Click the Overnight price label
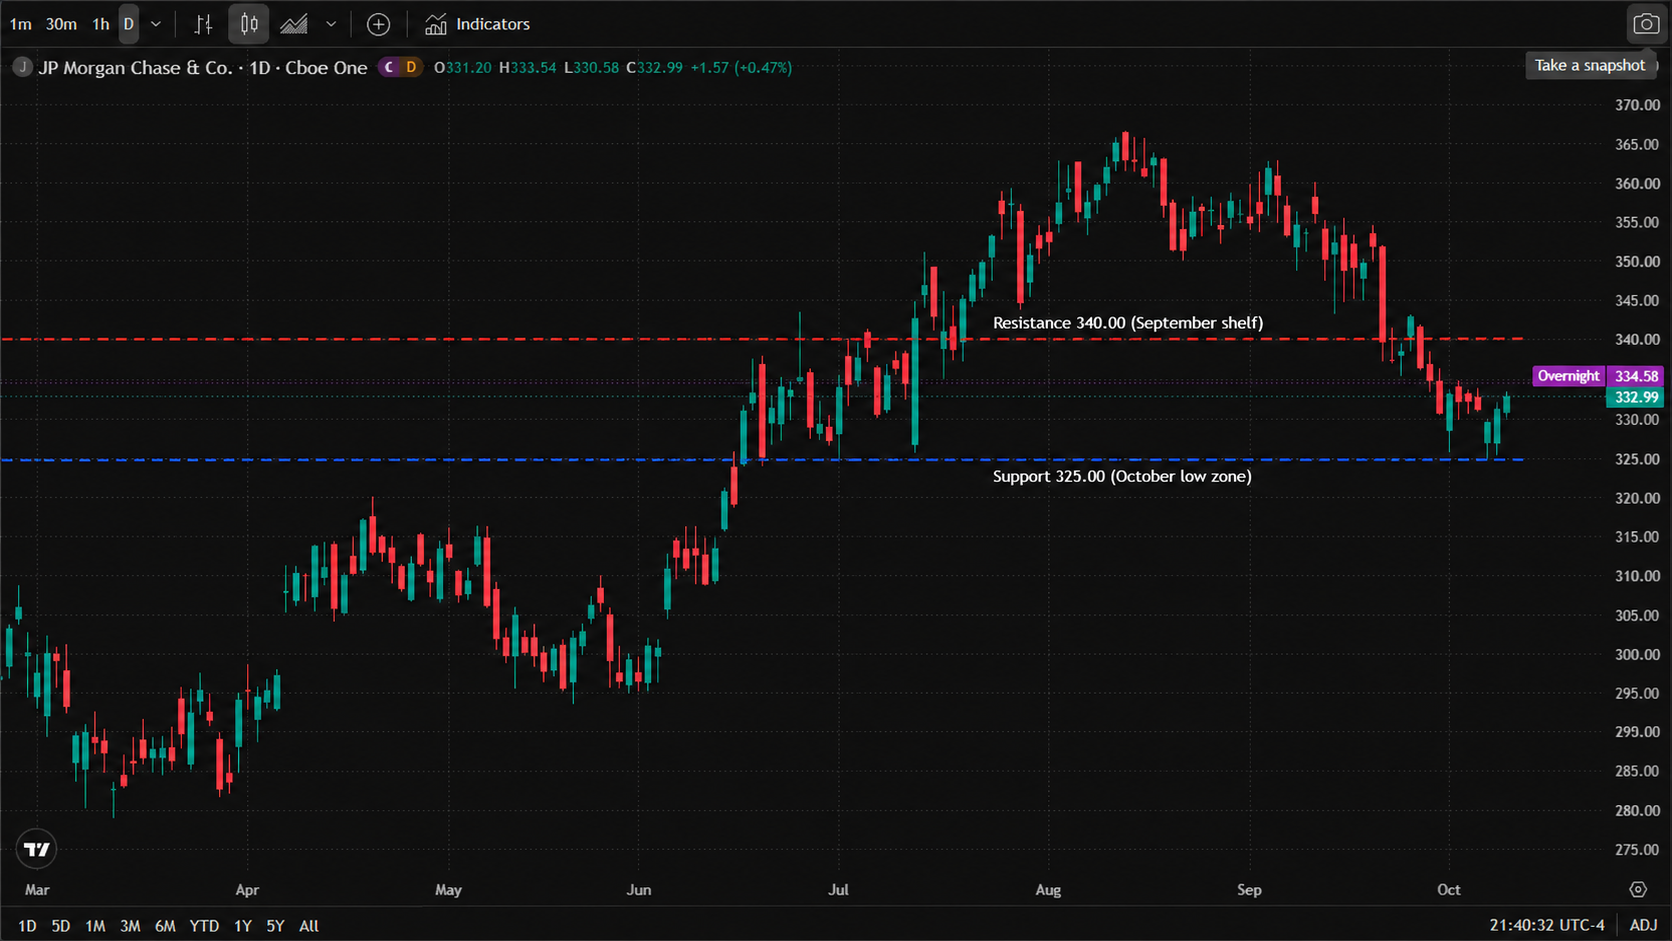The width and height of the screenshot is (1672, 941). click(1568, 376)
